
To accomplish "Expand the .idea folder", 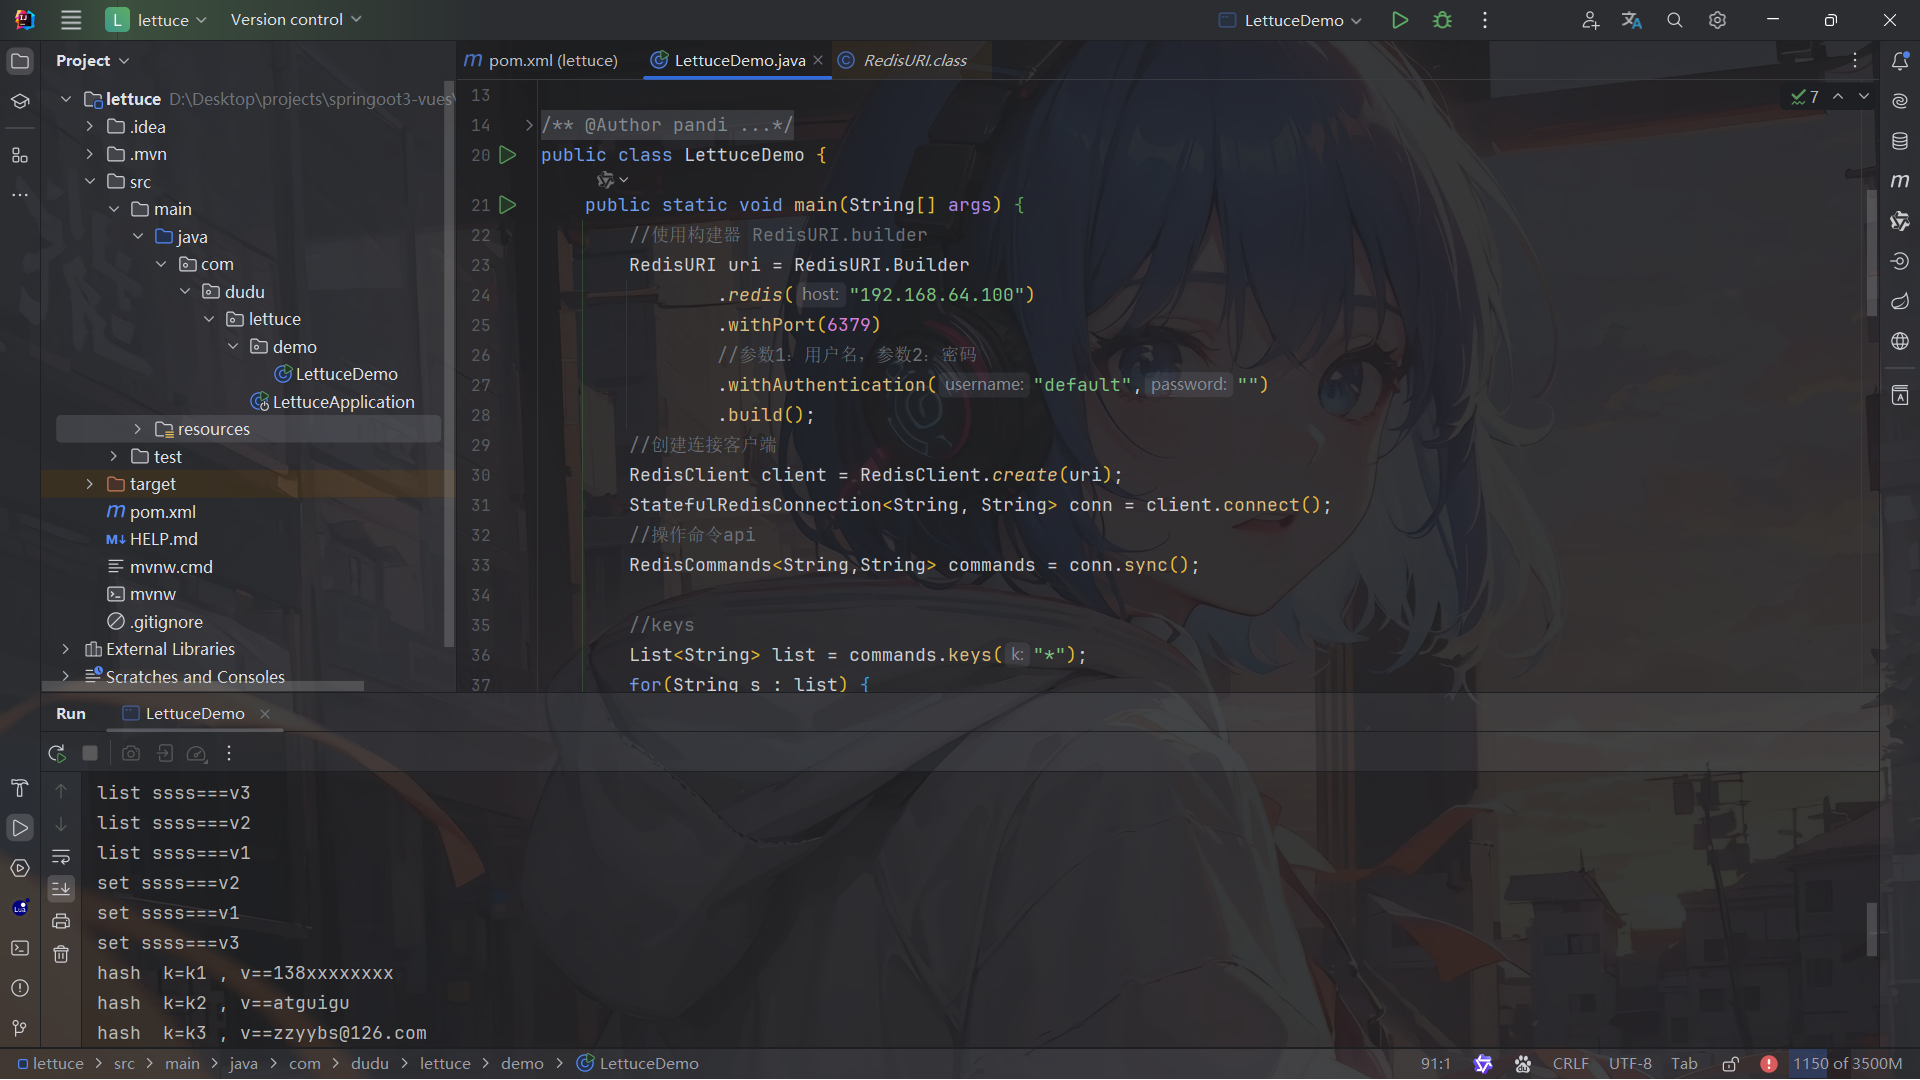I will click(89, 127).
